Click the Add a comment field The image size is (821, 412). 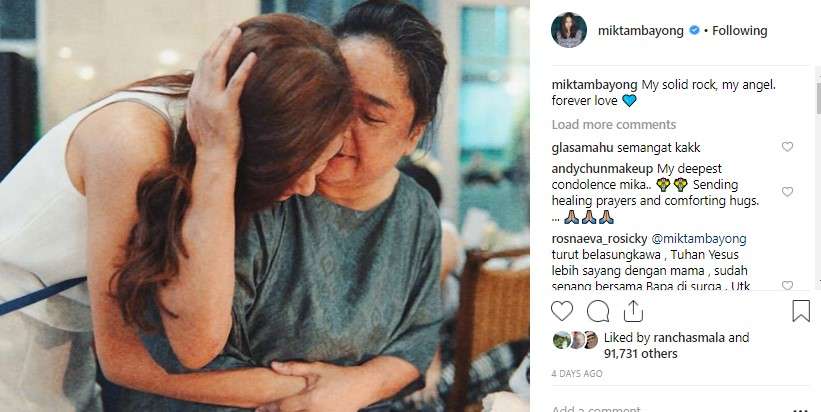pyautogui.click(x=600, y=409)
